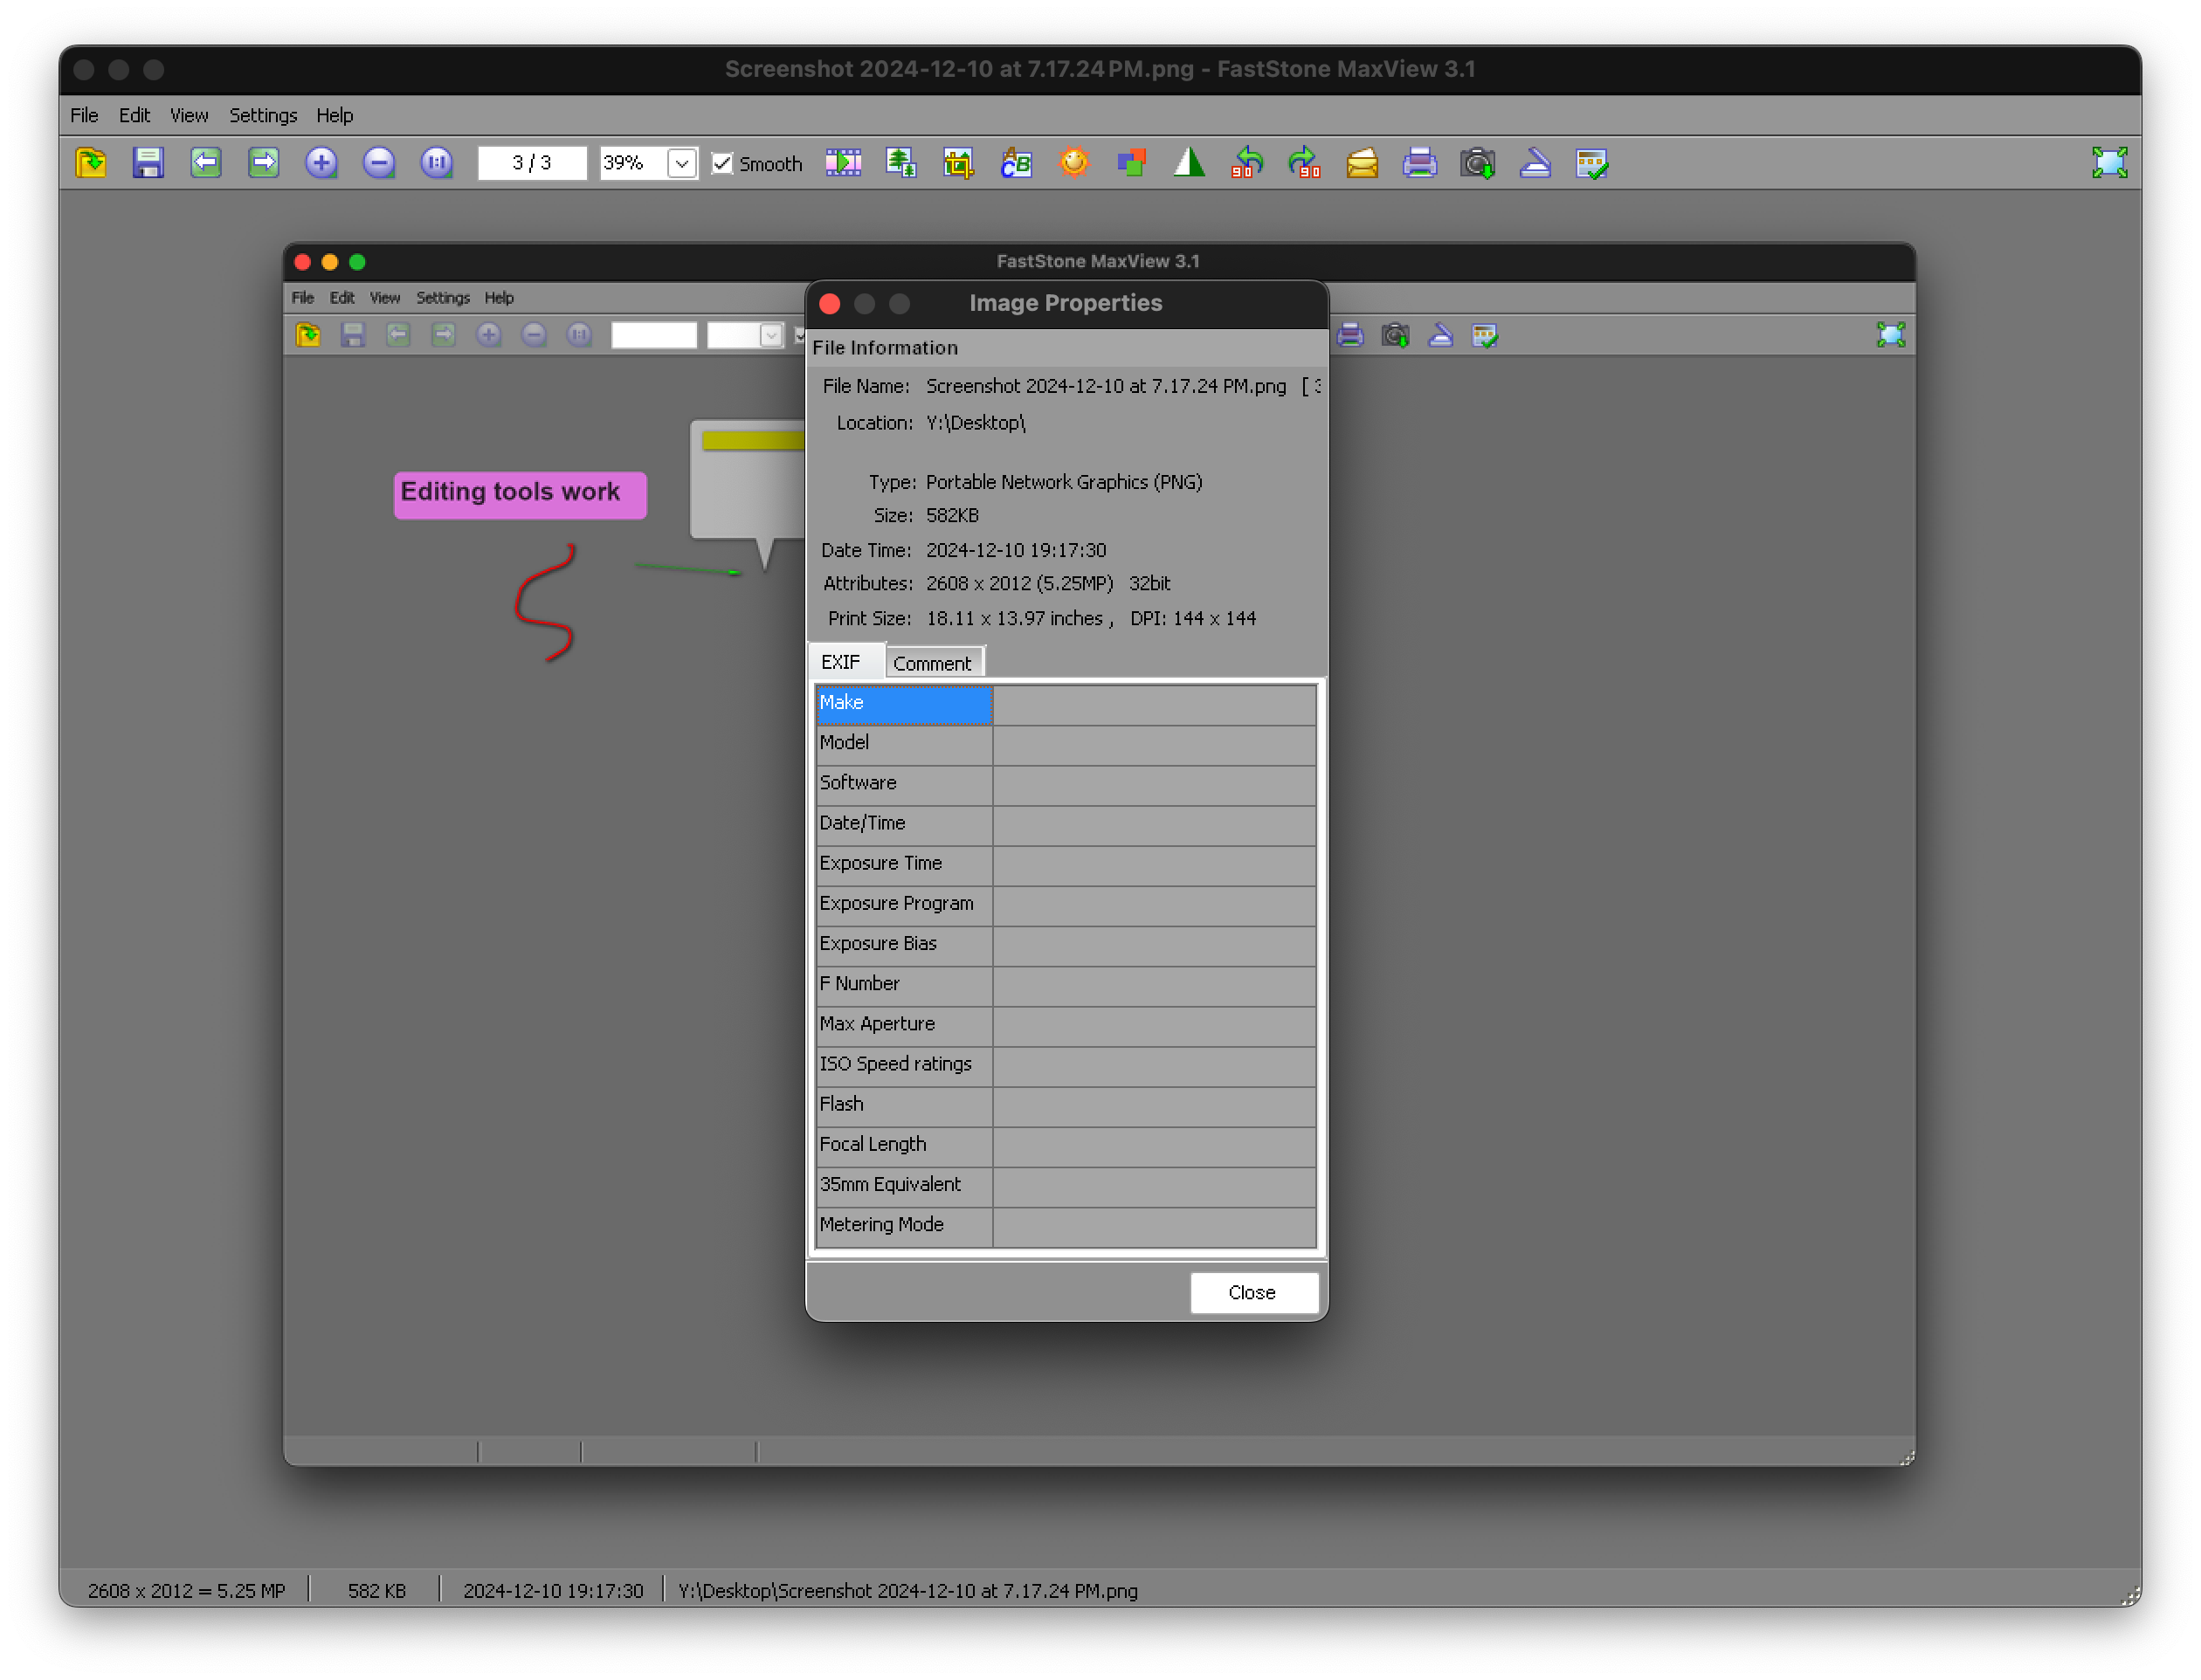Open the Edit menu

134,115
